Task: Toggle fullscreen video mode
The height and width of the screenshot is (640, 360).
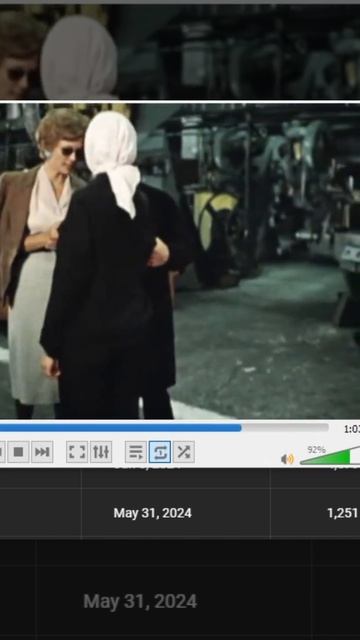Action: point(77,452)
